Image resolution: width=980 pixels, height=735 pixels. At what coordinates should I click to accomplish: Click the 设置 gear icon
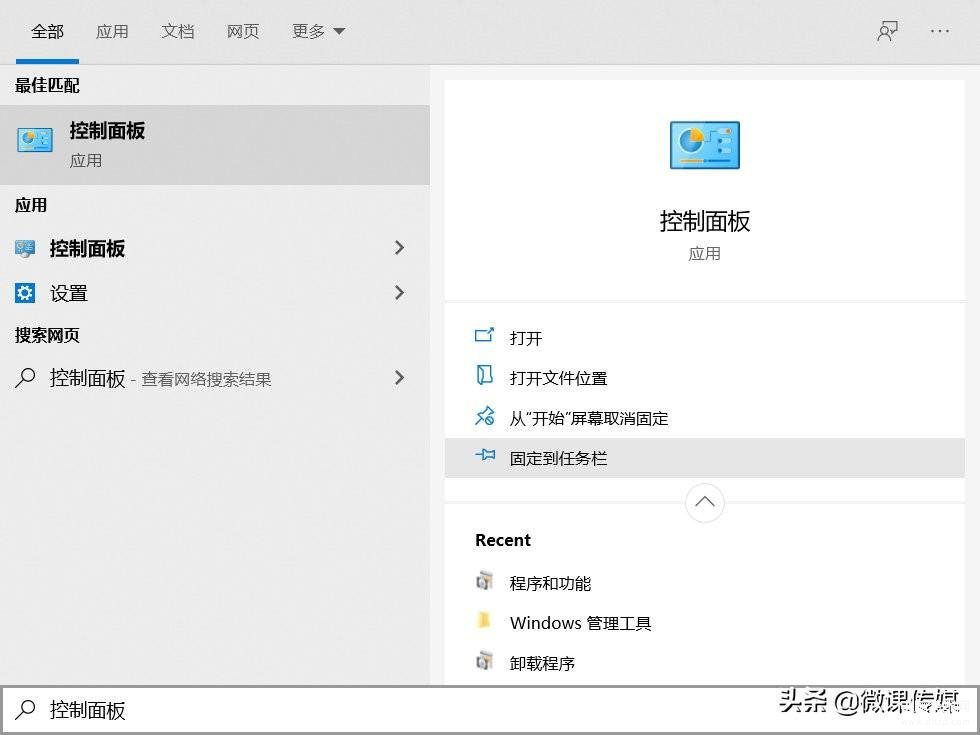point(25,292)
